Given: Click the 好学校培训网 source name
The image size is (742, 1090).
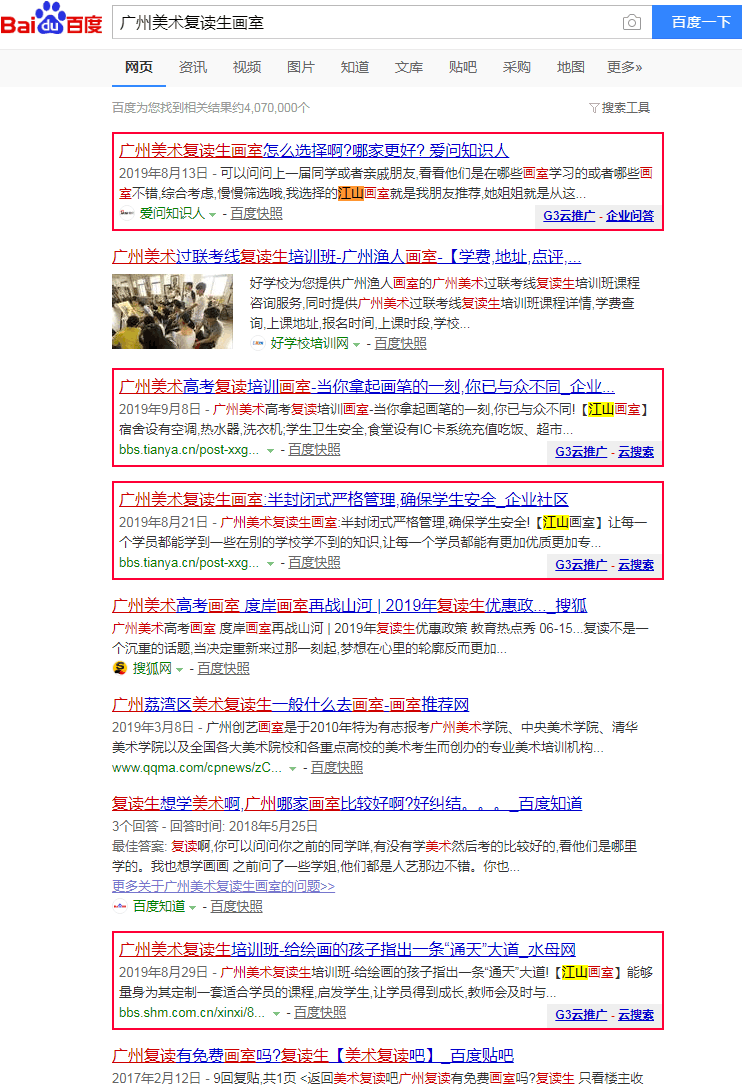Looking at the screenshot, I should click(x=309, y=343).
